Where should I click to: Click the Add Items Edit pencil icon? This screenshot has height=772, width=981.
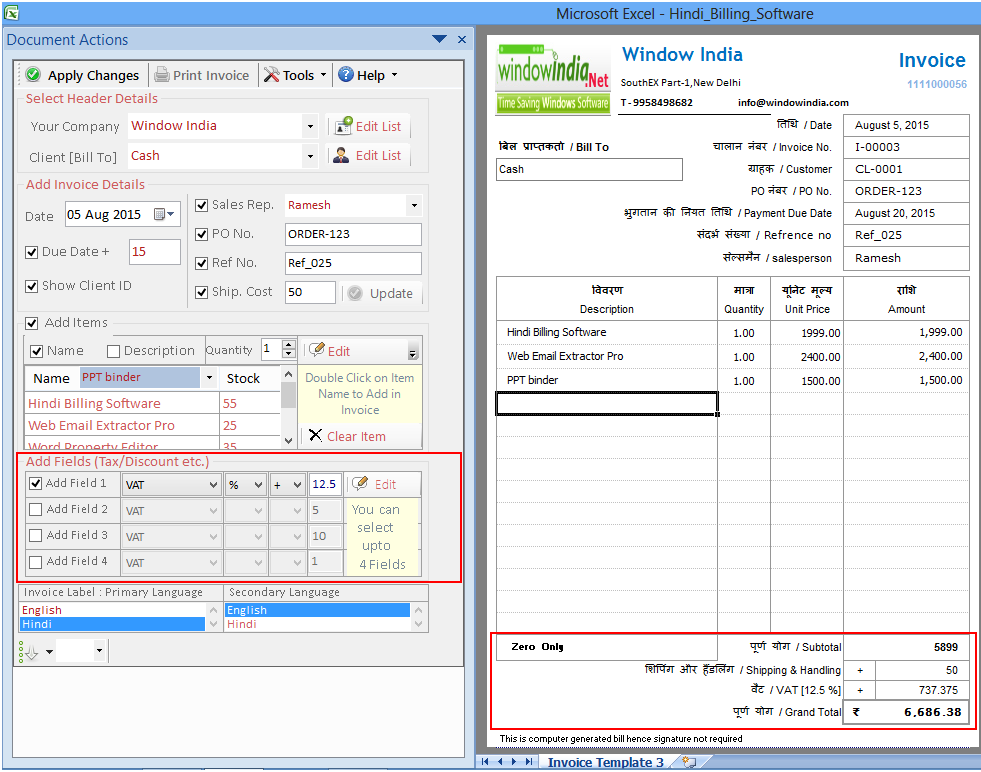317,350
